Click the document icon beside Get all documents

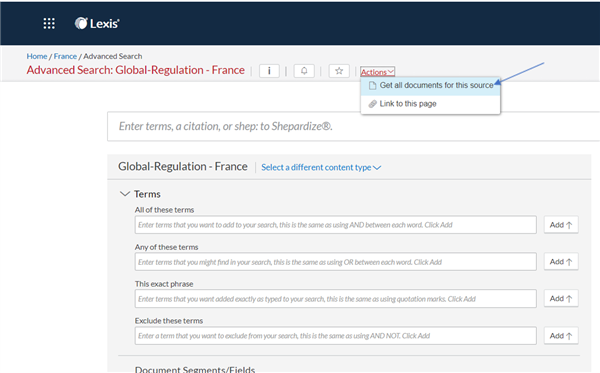coord(372,85)
